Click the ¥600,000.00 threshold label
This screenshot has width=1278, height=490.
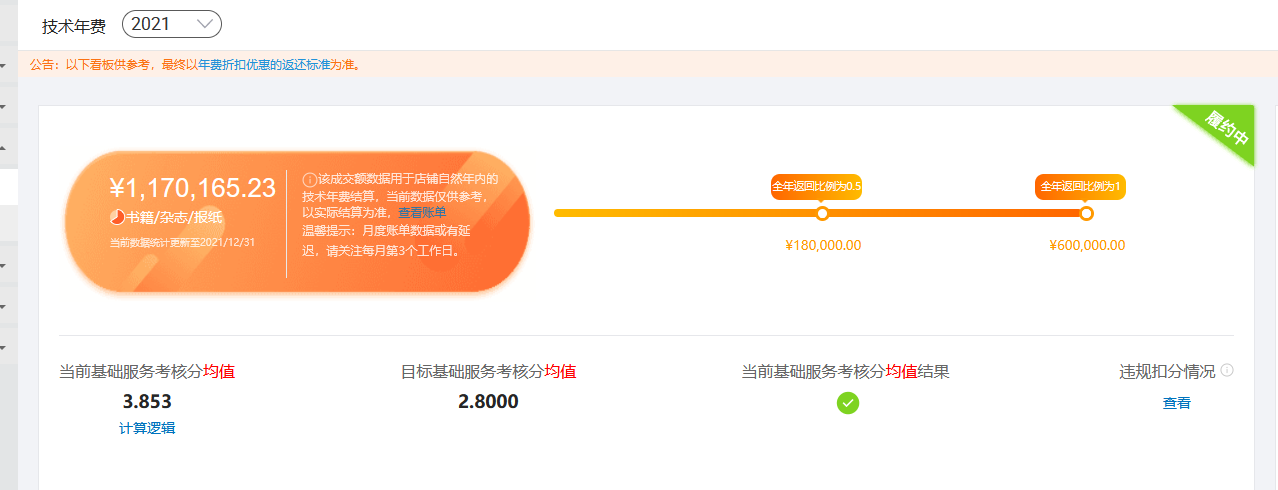tap(1087, 246)
